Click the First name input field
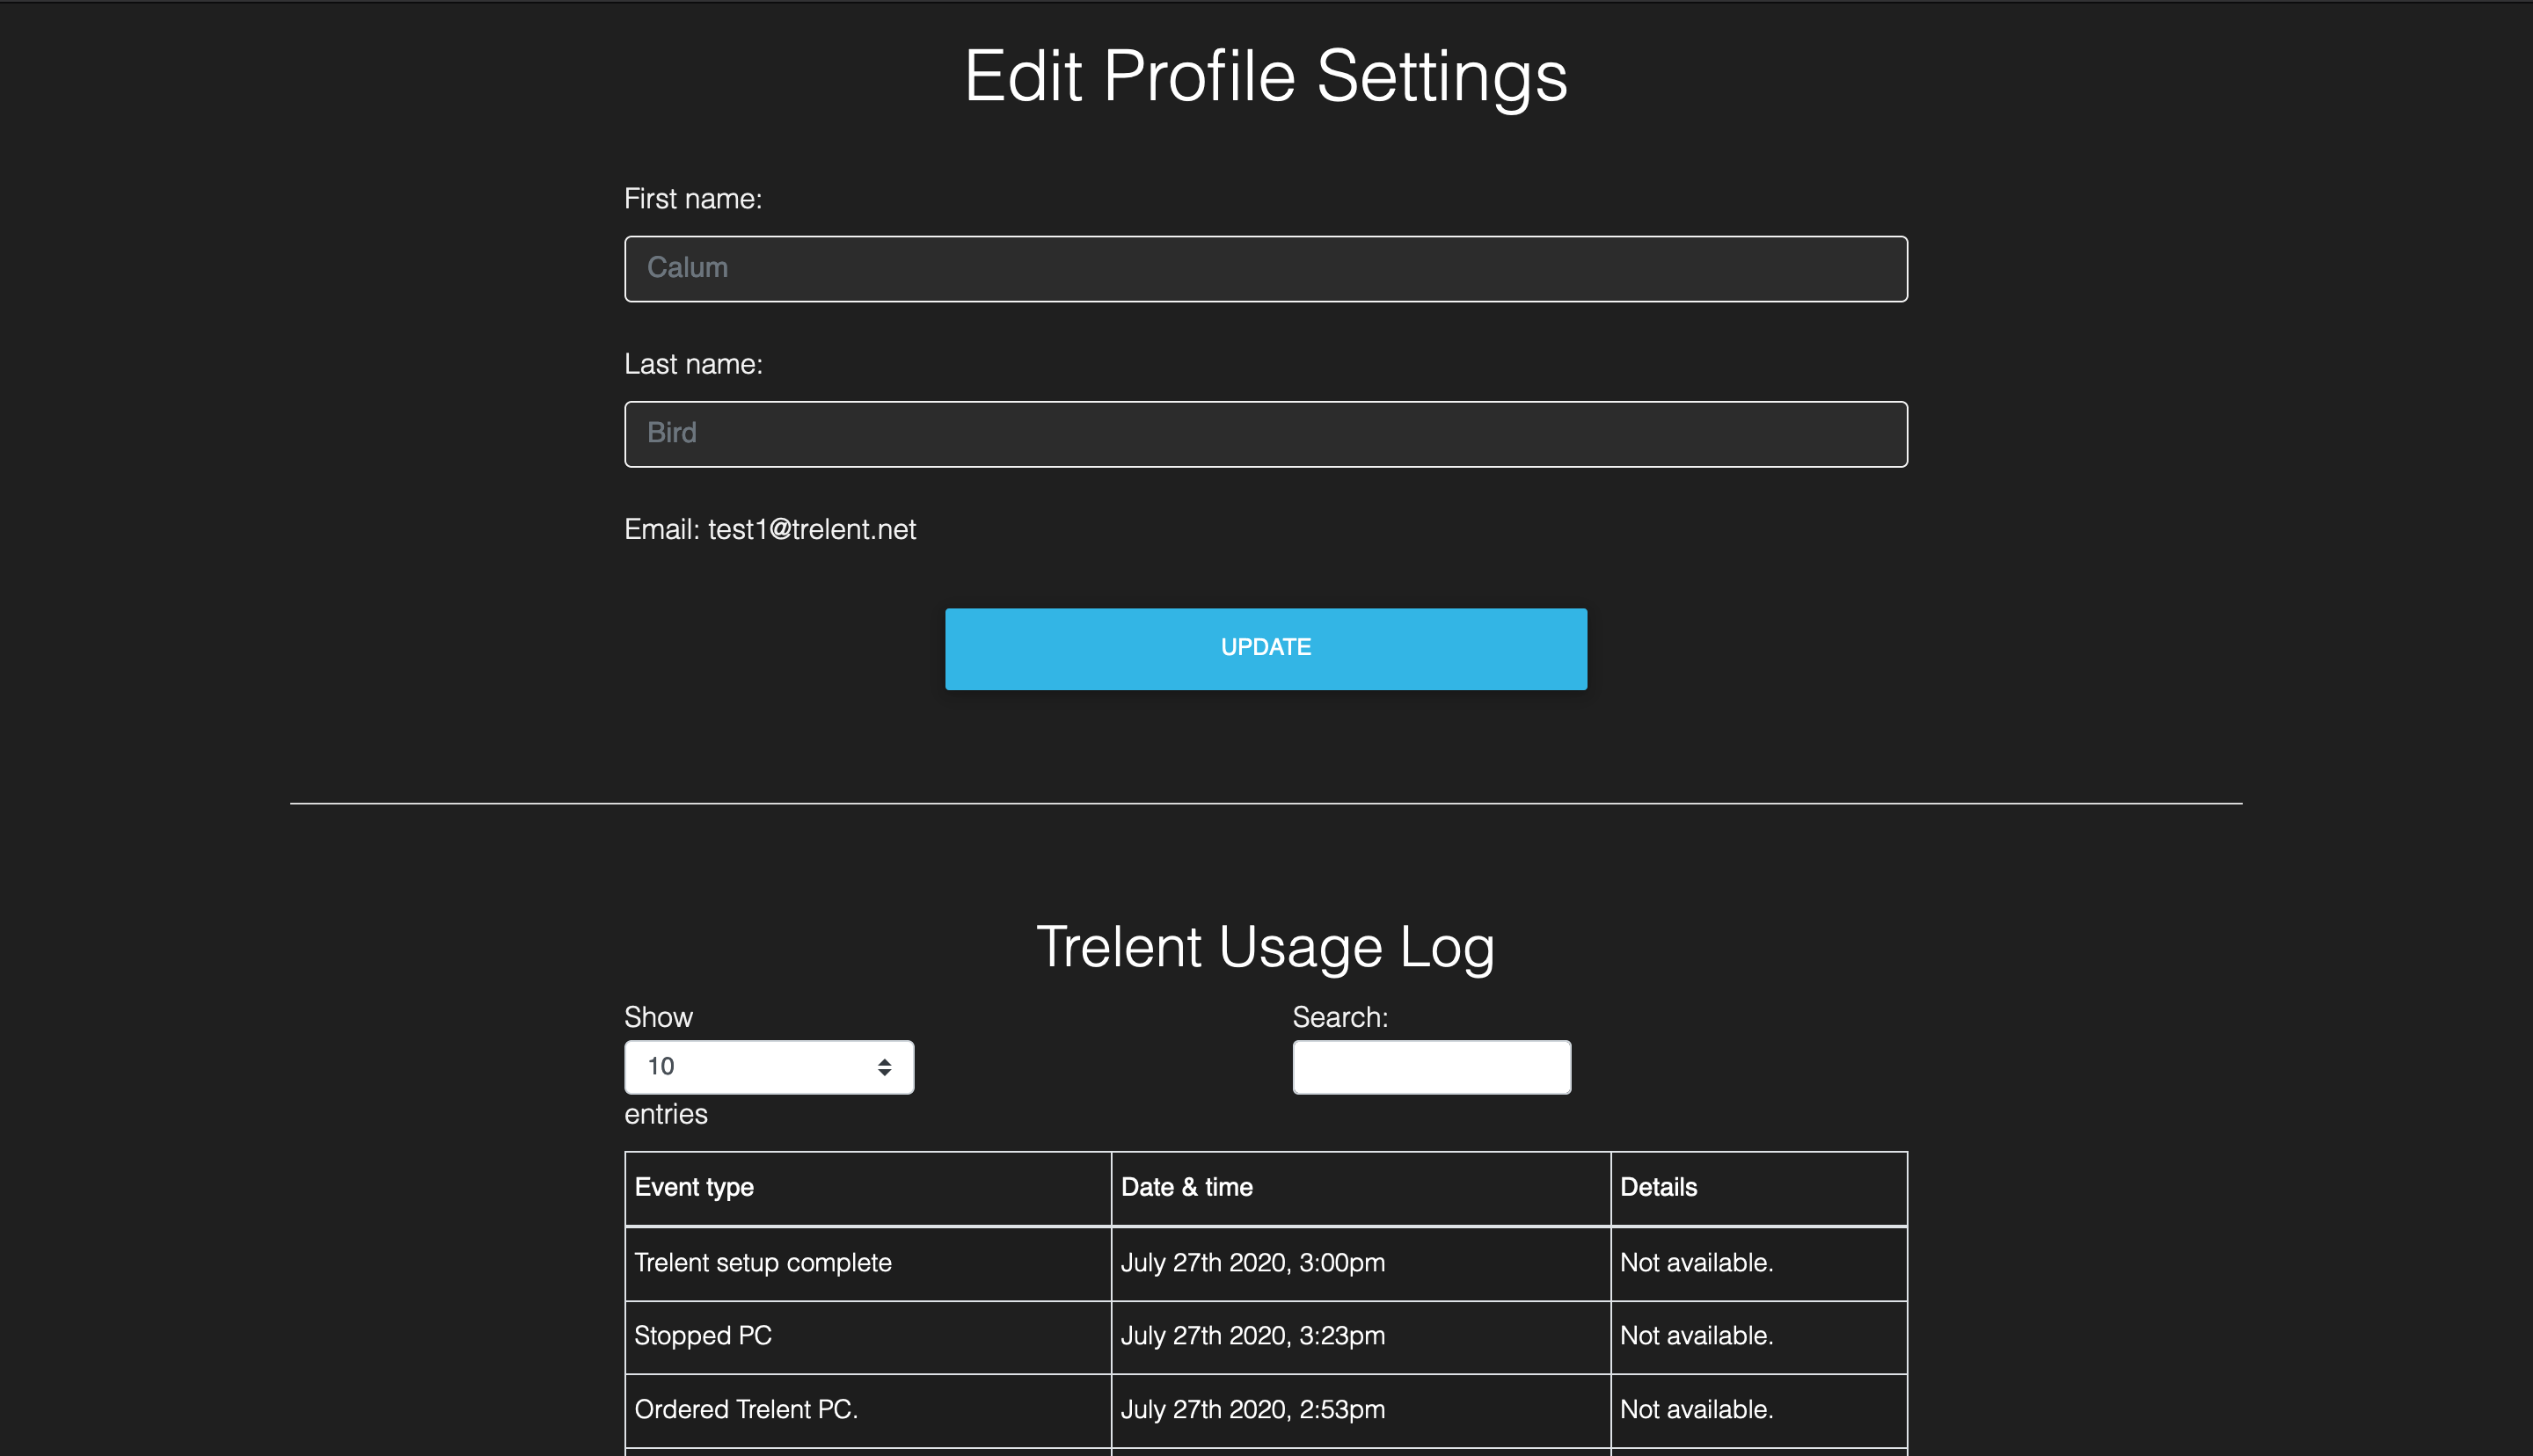 coord(1266,269)
